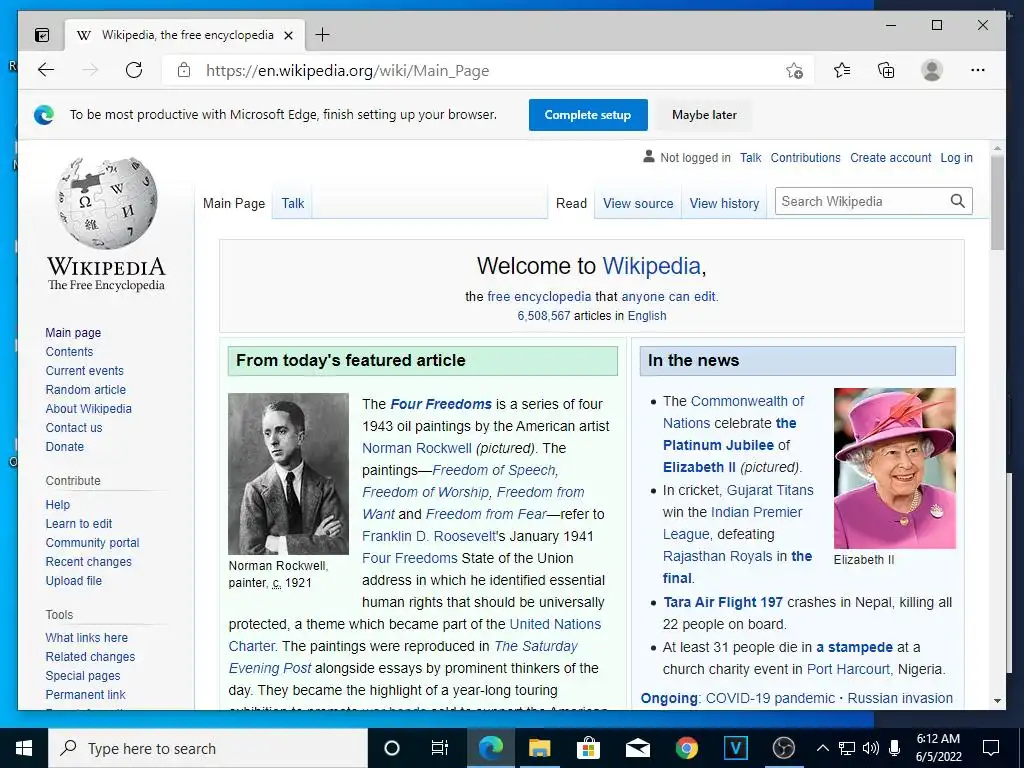1024x768 pixels.
Task: Click the taskbar search box
Action: 208,748
